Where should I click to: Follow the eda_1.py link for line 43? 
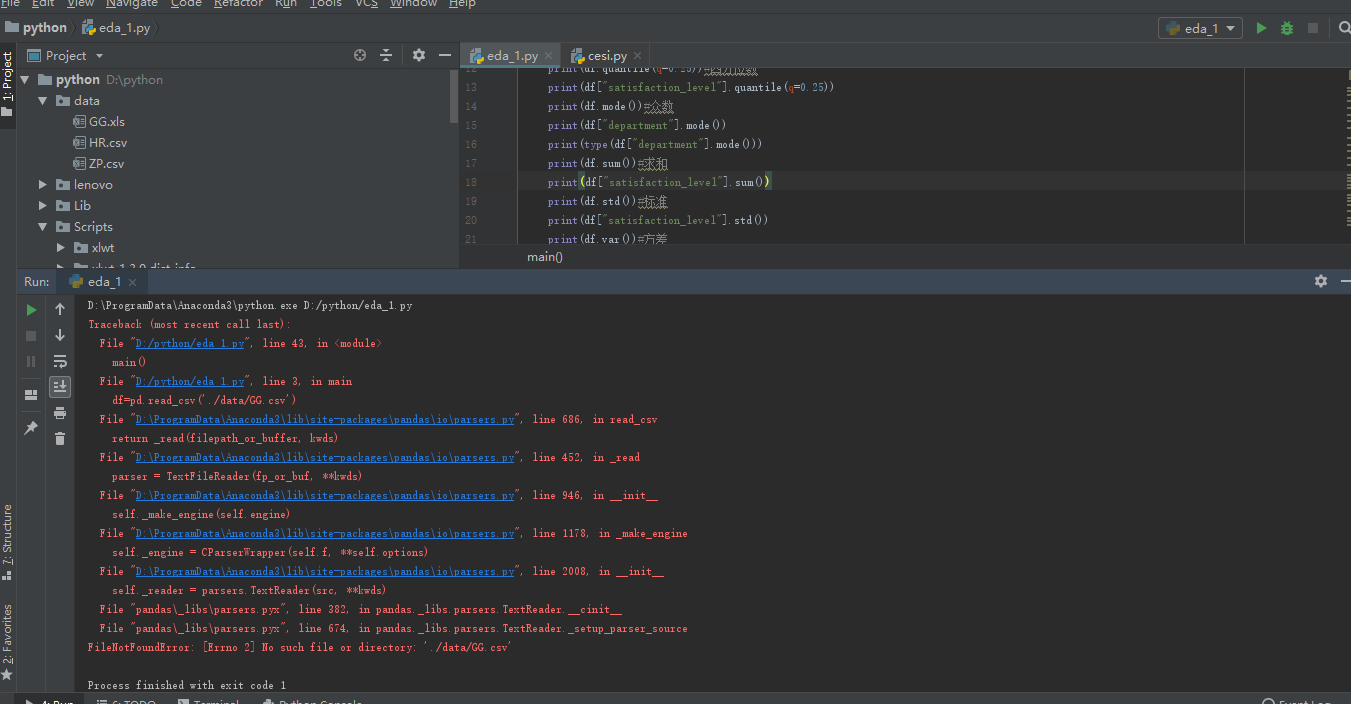click(x=190, y=344)
